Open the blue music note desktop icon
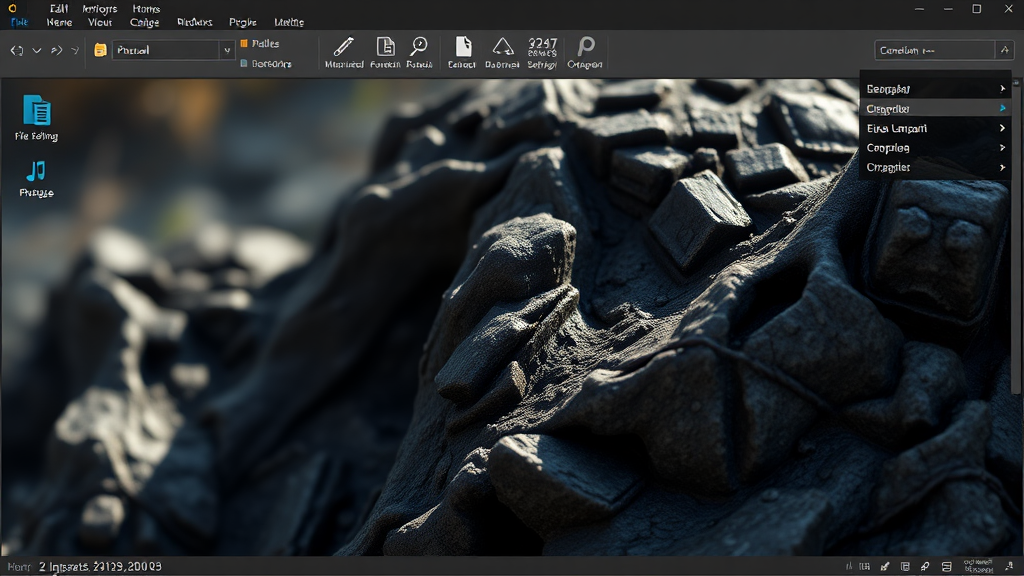Viewport: 1024px width, 576px height. 37,171
